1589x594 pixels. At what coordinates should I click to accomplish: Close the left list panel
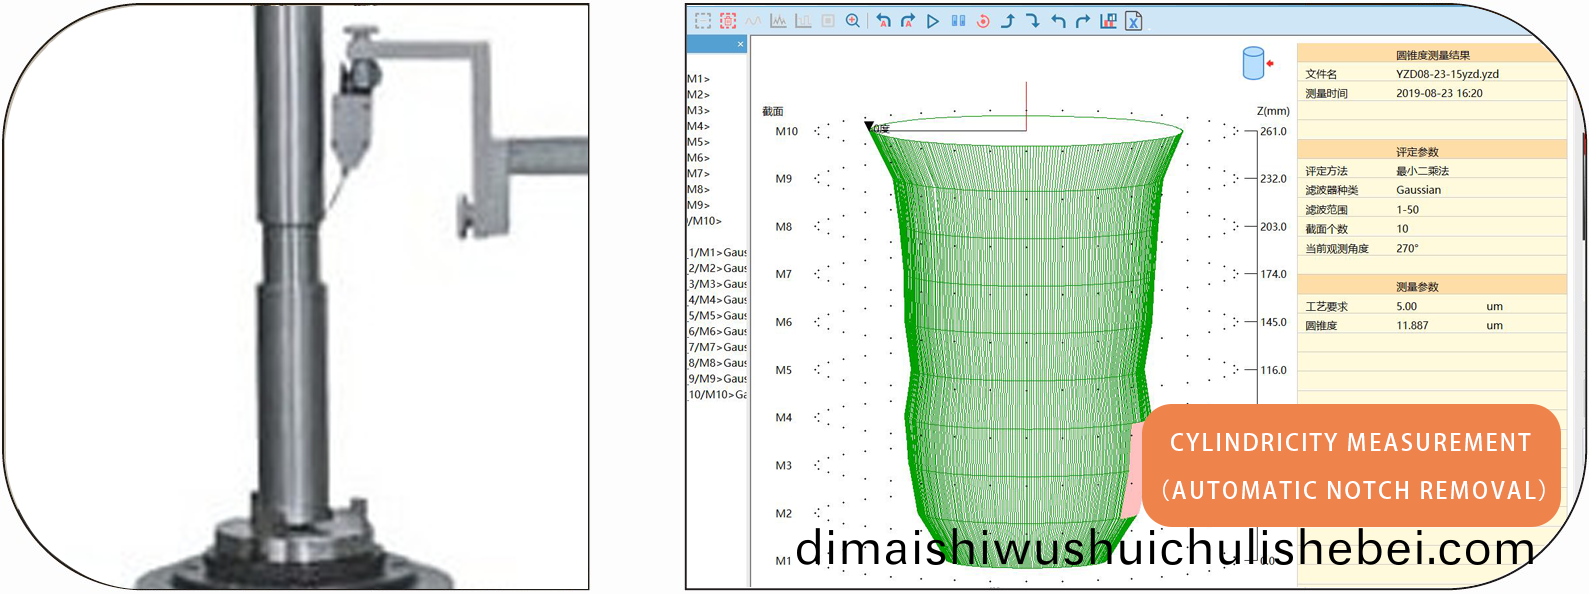[740, 44]
